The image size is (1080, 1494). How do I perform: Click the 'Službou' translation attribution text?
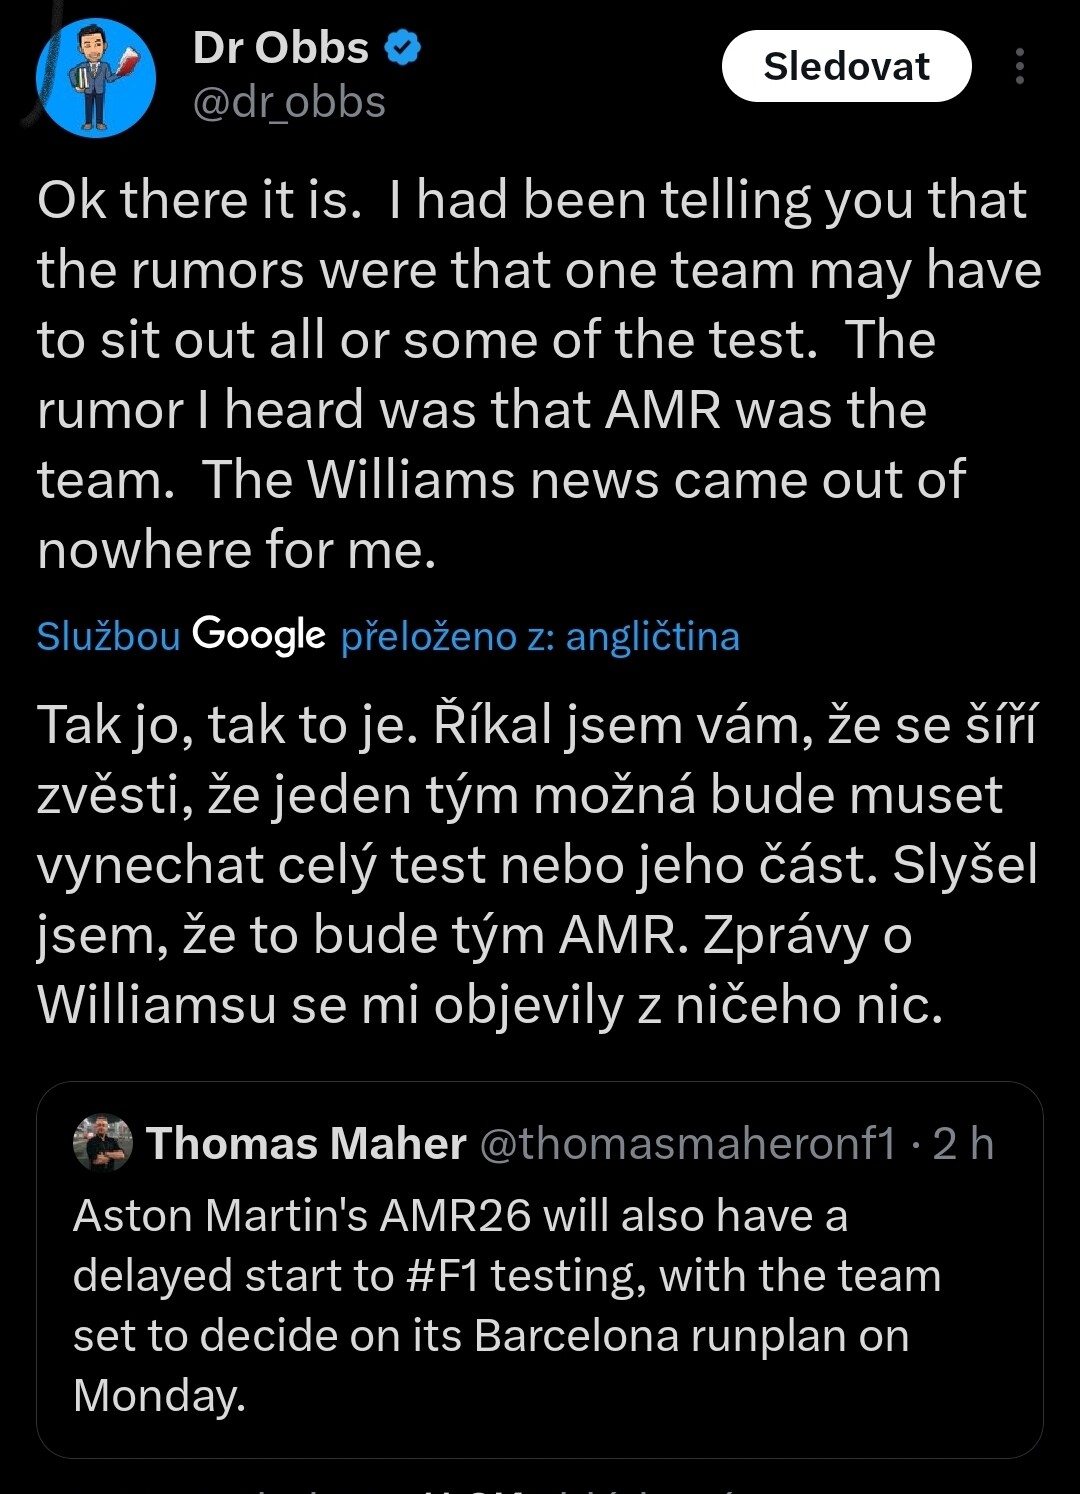(108, 636)
